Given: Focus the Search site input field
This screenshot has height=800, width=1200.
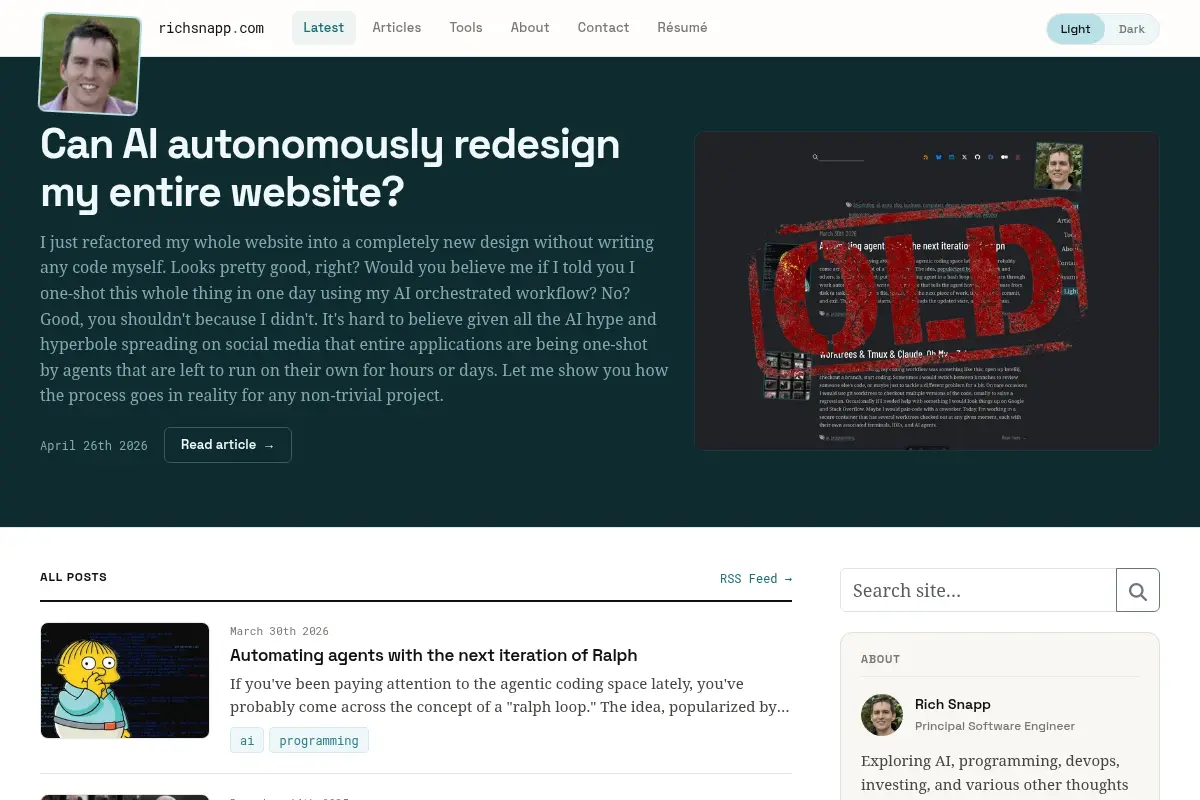Looking at the screenshot, I should [978, 590].
